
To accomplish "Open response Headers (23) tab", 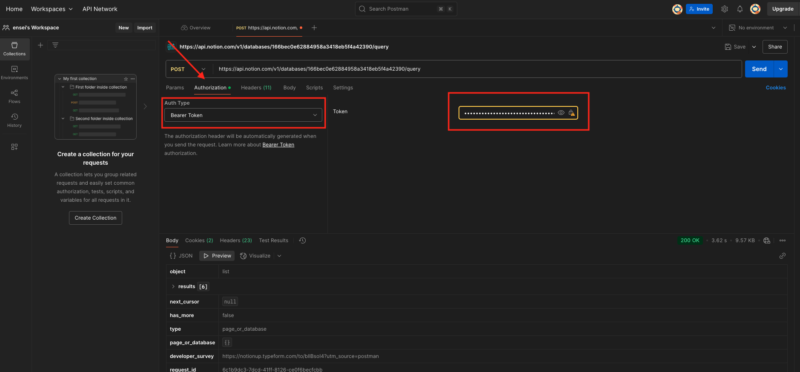I will point(236,240).
